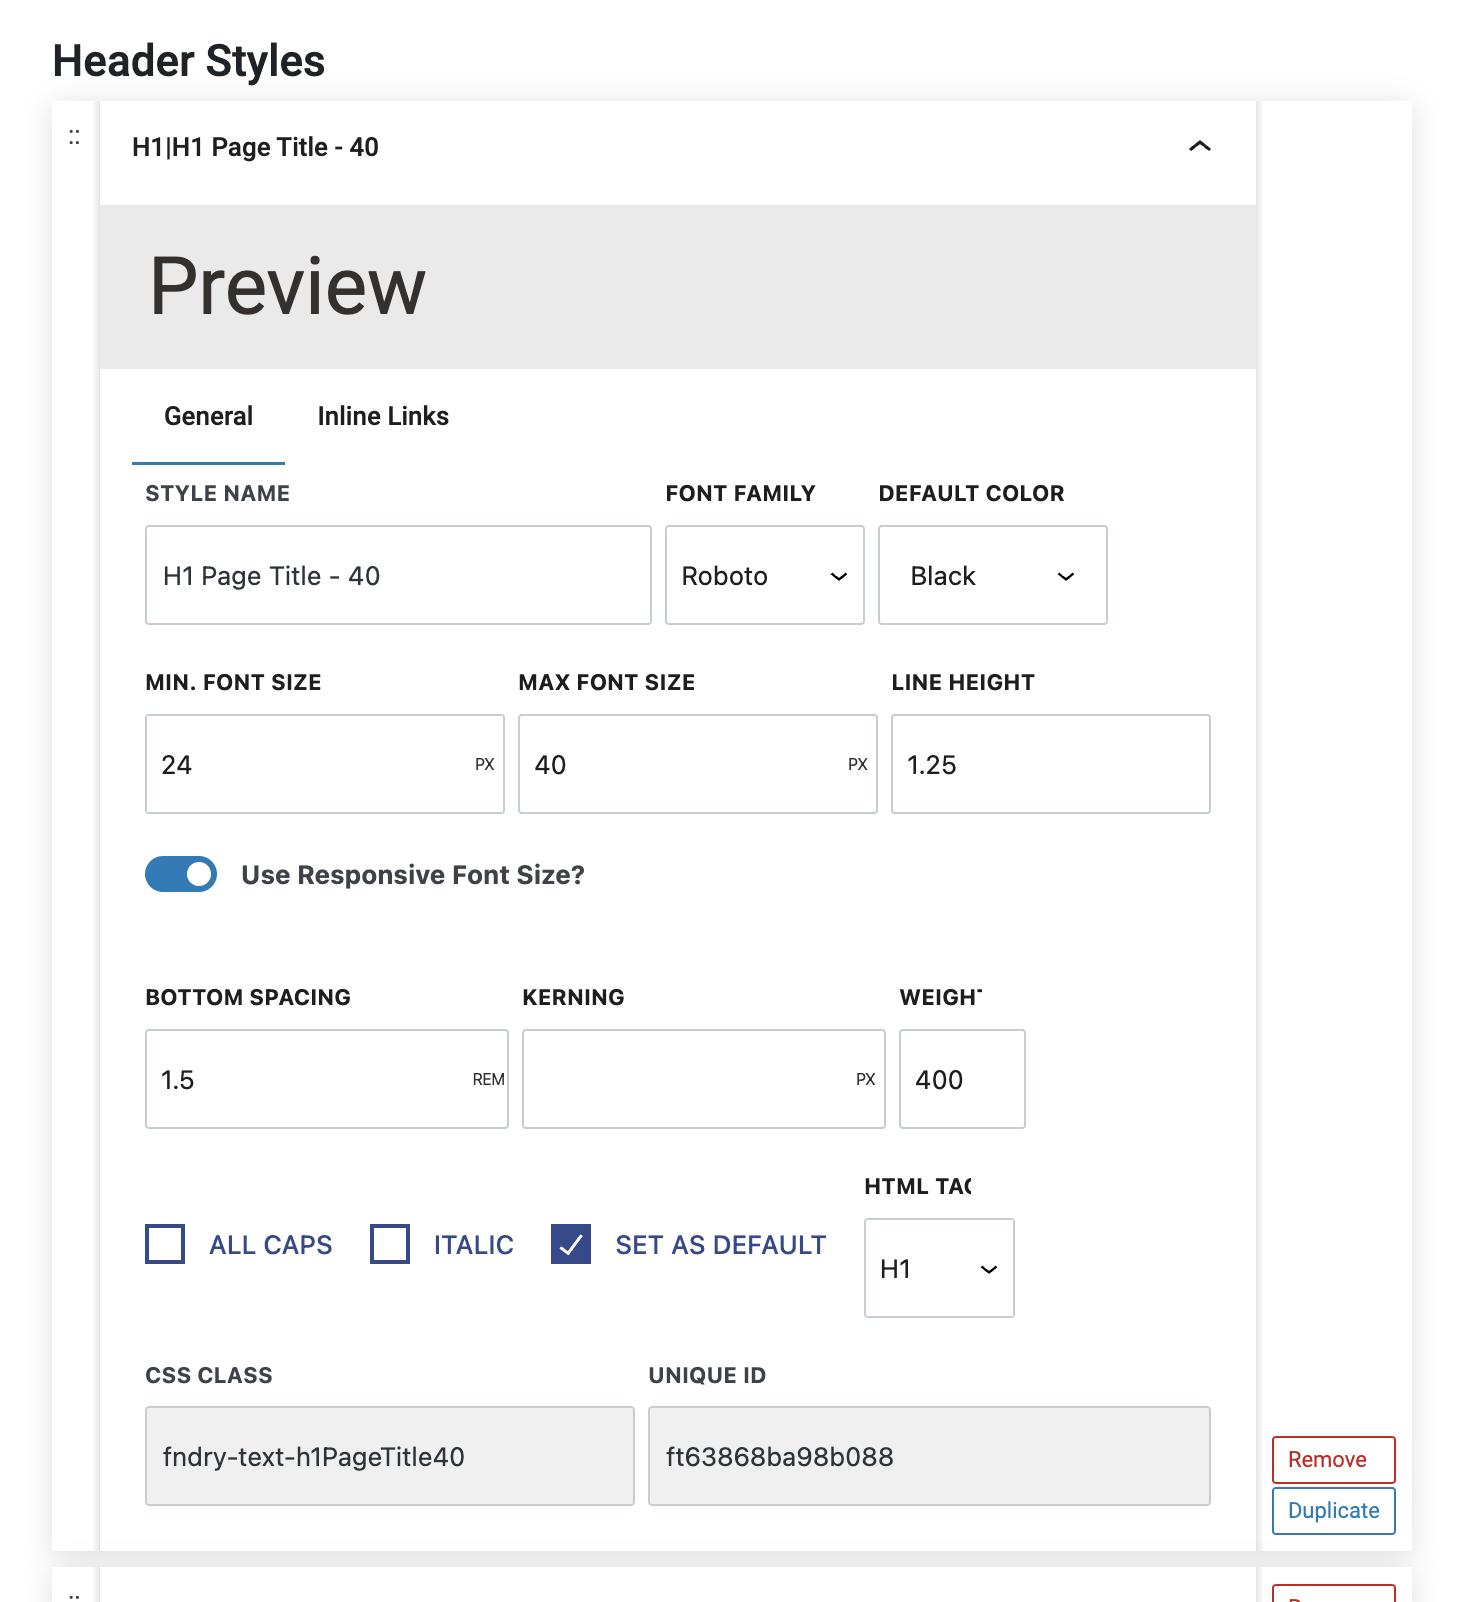Click the Style Name input field
This screenshot has height=1602, width=1458.
click(x=398, y=576)
